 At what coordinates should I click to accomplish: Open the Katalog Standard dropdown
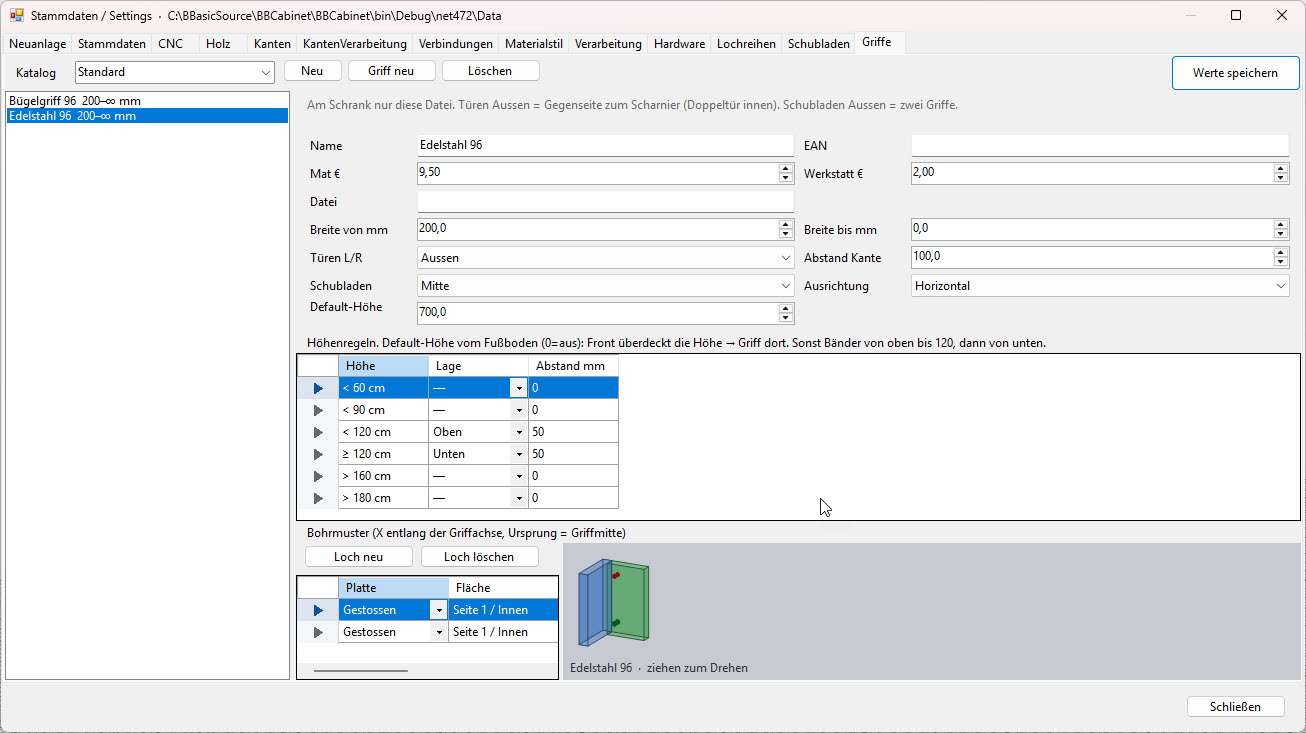175,72
